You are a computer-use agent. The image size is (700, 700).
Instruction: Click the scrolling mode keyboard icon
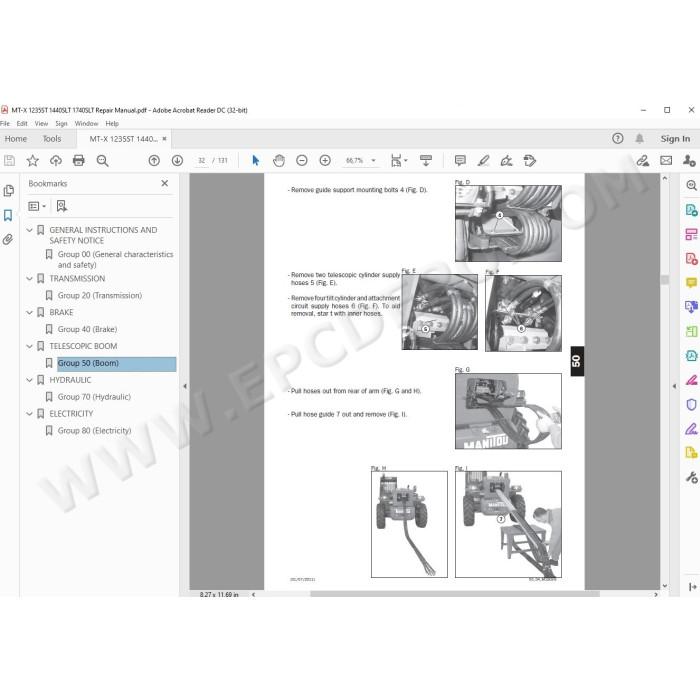tap(426, 160)
